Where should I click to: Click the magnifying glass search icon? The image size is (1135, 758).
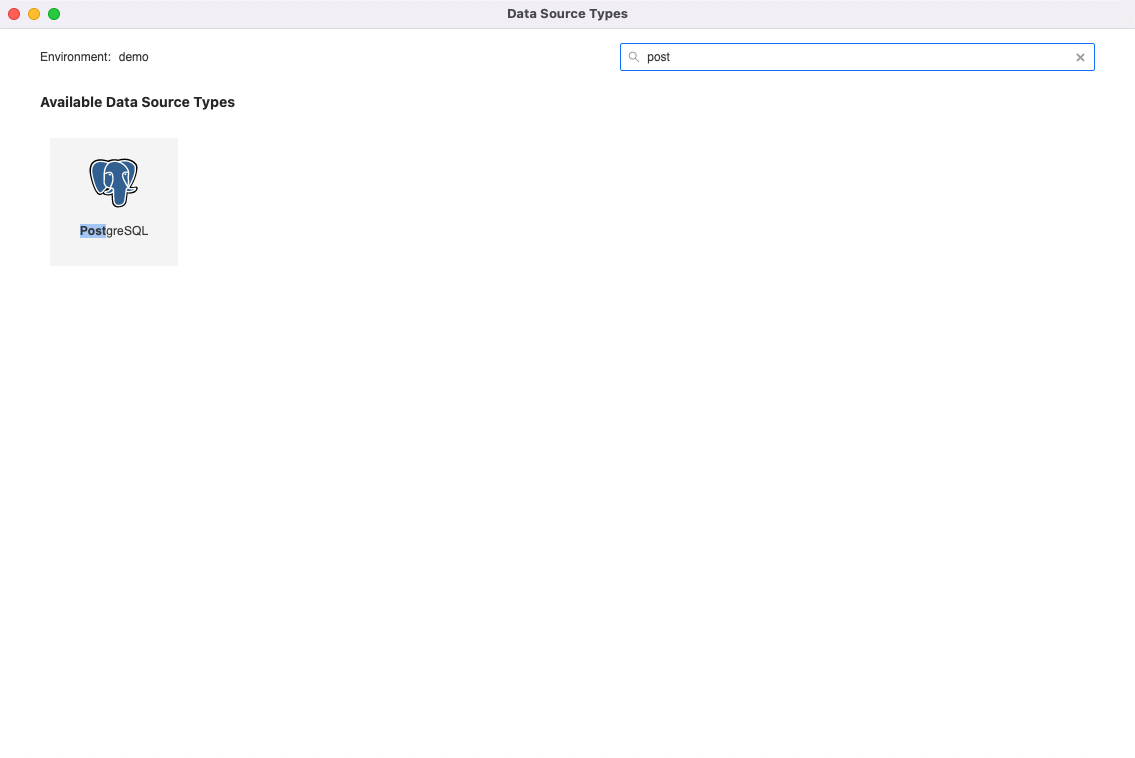pos(634,57)
